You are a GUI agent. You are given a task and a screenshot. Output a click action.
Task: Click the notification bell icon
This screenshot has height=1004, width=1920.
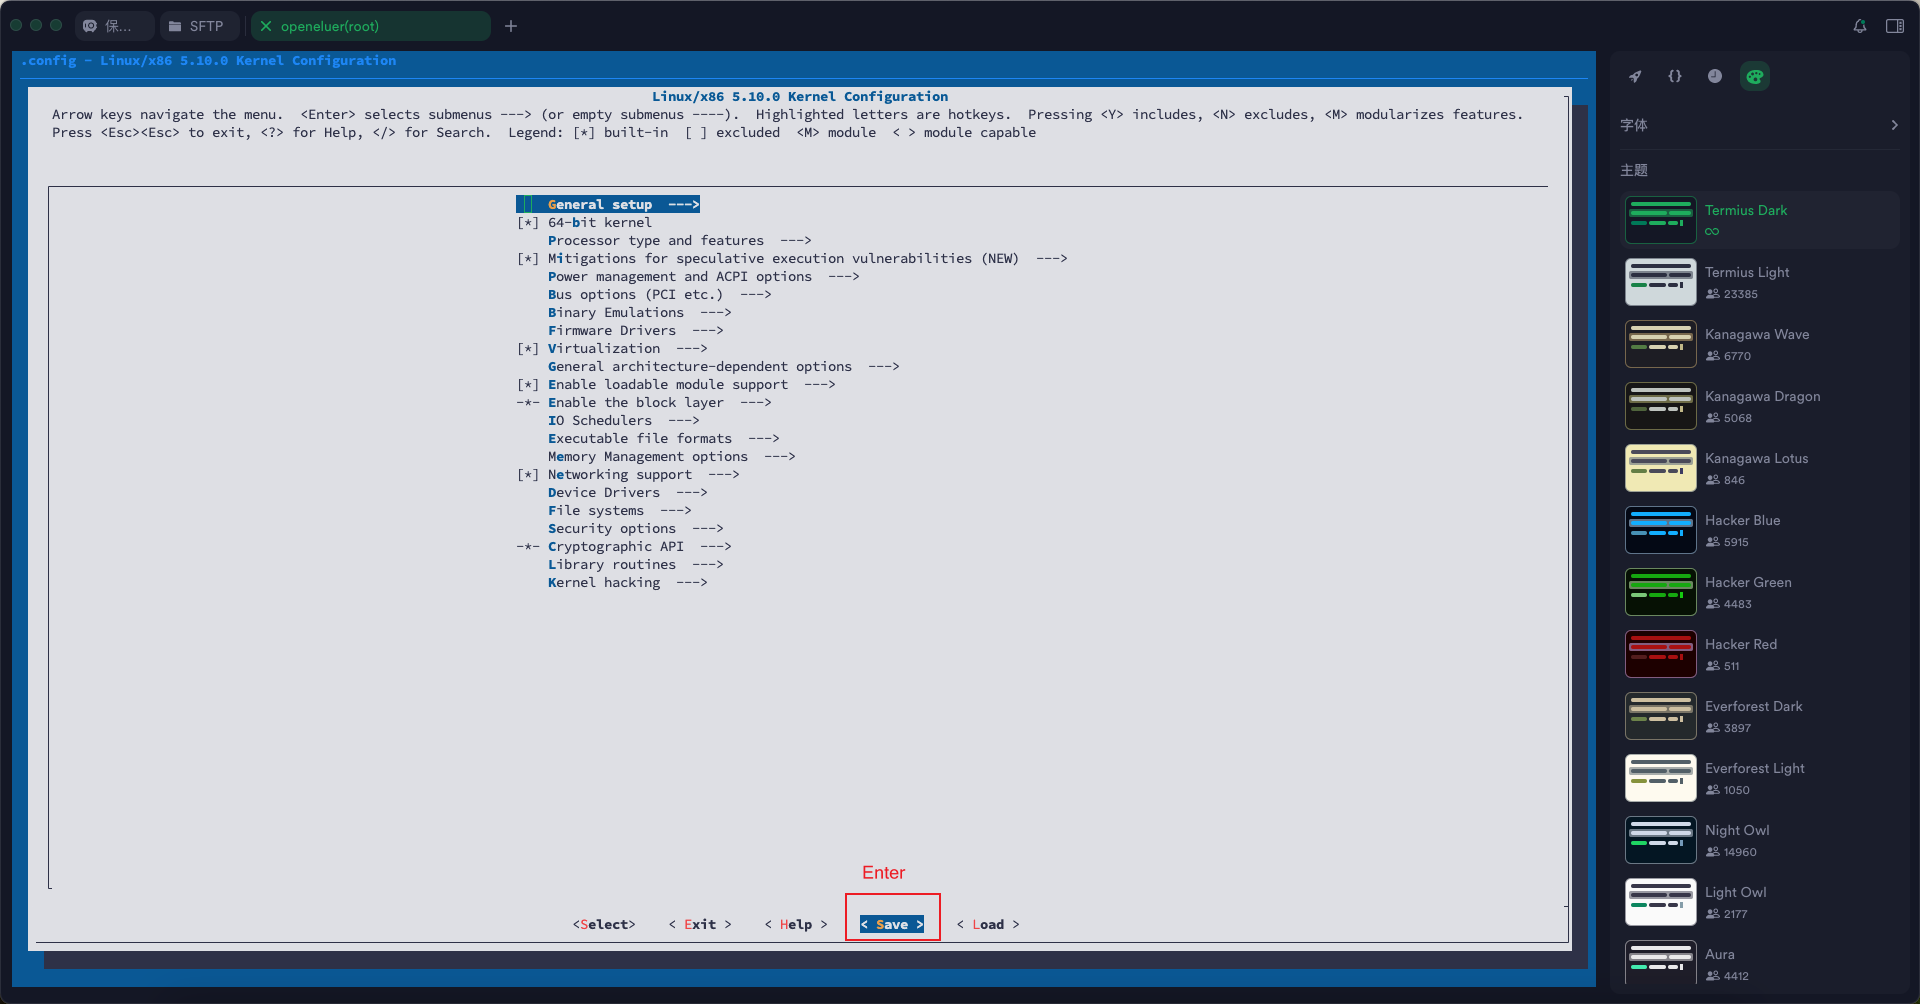[x=1860, y=26]
